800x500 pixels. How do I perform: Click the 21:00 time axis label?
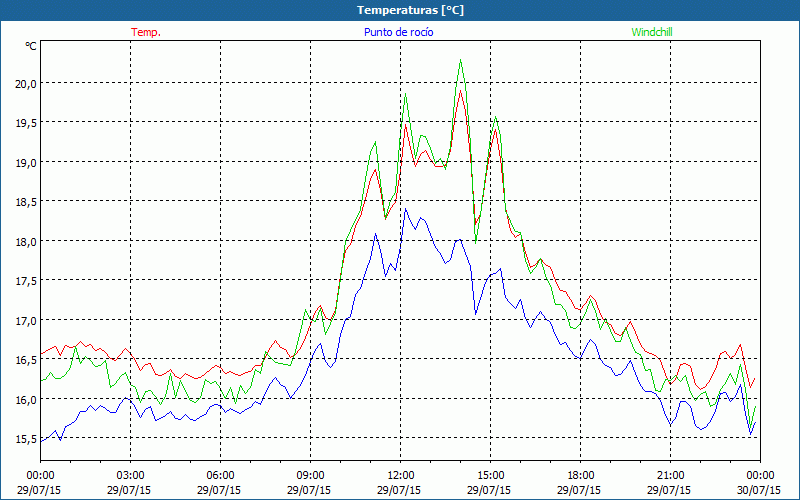pos(670,476)
